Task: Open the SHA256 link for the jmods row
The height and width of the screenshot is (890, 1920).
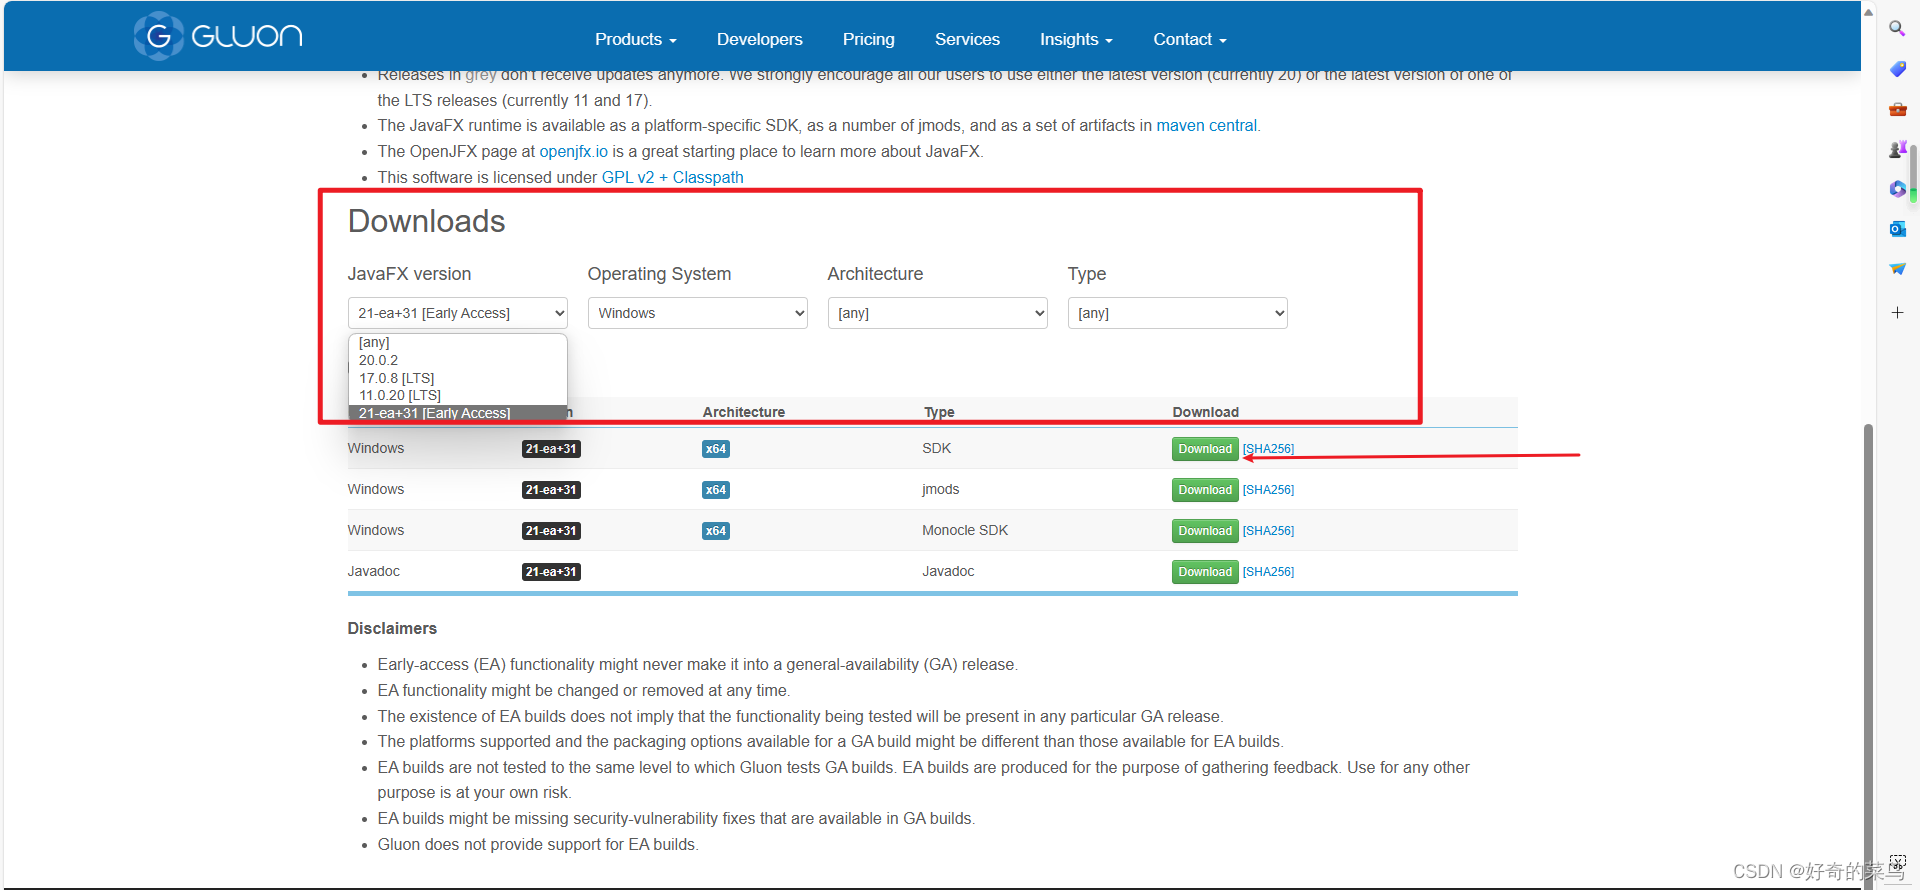Action: pyautogui.click(x=1268, y=490)
